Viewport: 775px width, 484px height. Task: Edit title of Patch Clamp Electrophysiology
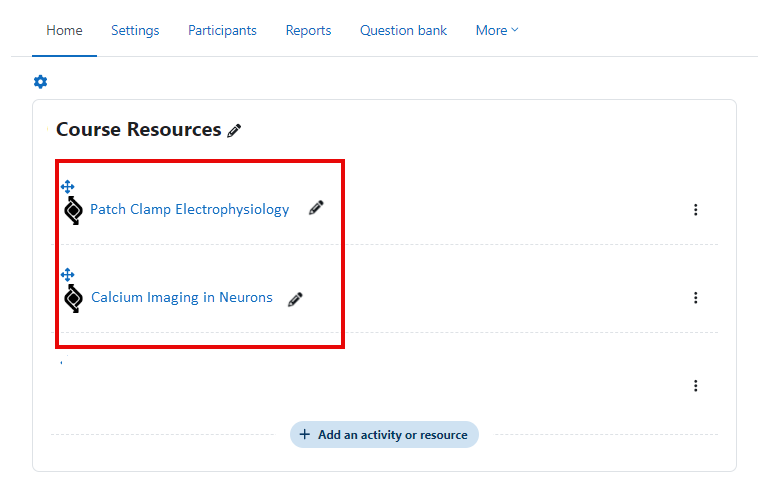point(316,208)
